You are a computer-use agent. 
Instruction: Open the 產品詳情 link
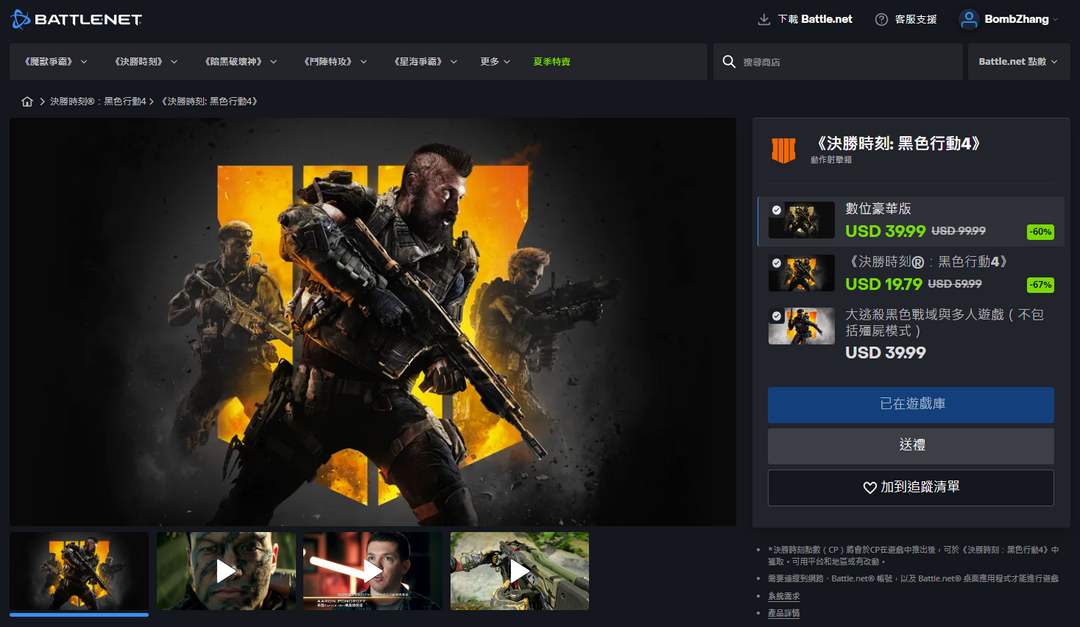(x=783, y=613)
